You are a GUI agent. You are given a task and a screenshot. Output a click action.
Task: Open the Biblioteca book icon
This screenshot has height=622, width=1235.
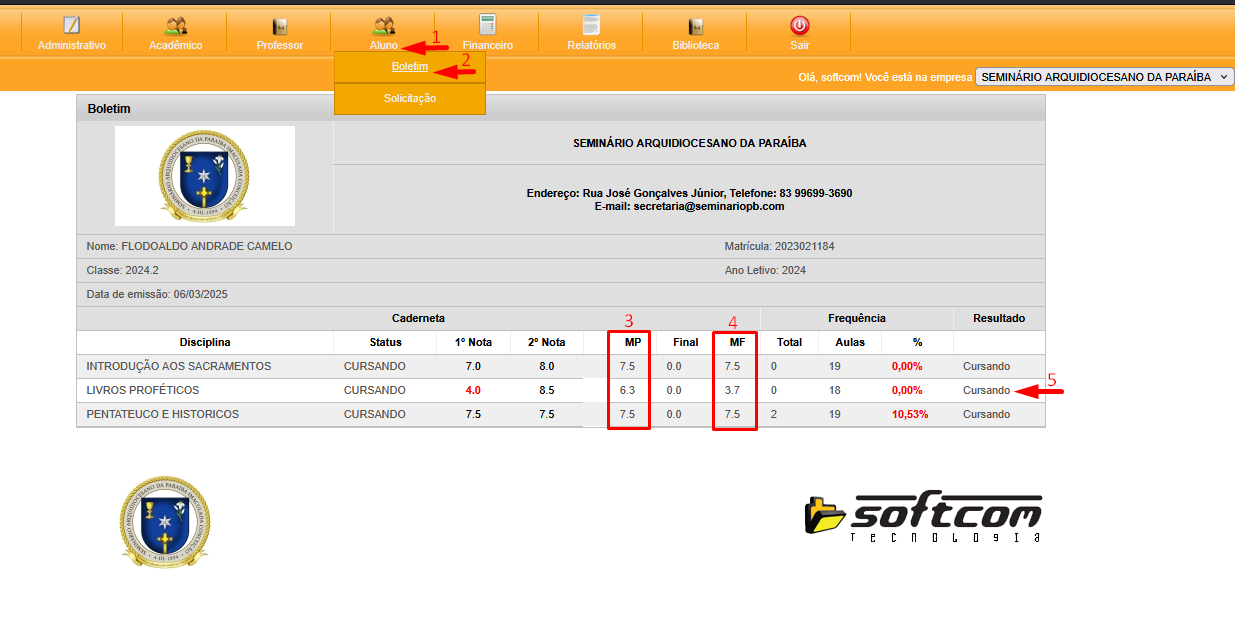[x=695, y=26]
